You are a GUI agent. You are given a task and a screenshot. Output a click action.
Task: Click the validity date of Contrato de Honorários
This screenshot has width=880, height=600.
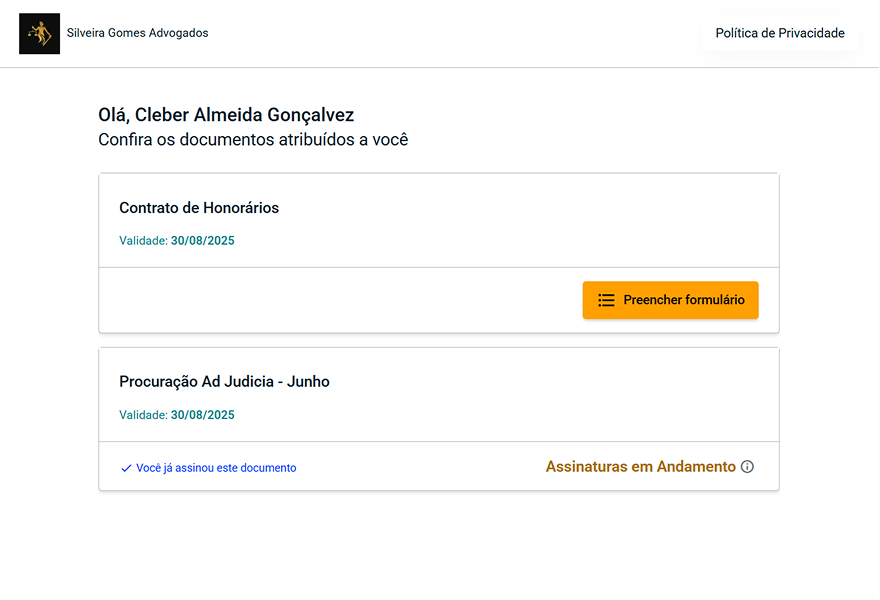pos(203,241)
